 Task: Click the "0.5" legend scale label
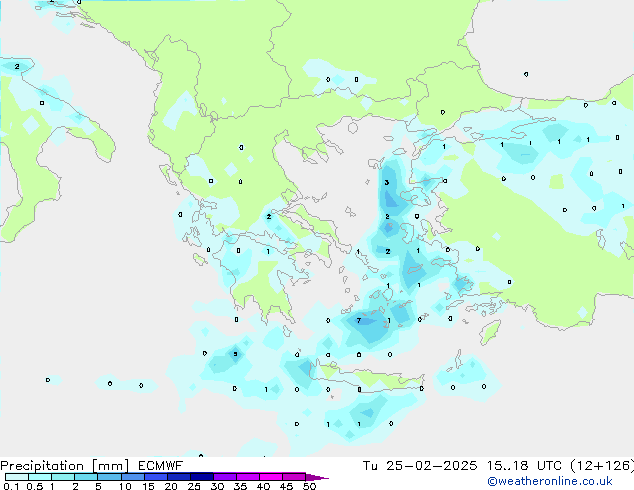[35, 486]
